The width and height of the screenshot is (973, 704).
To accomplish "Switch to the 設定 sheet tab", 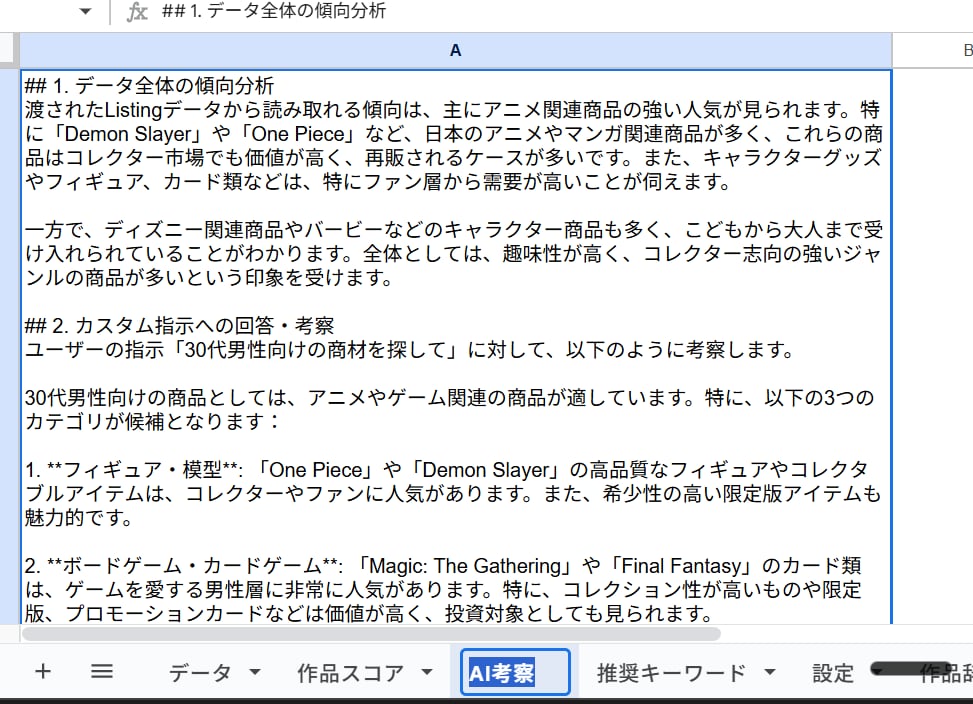I will click(x=833, y=673).
